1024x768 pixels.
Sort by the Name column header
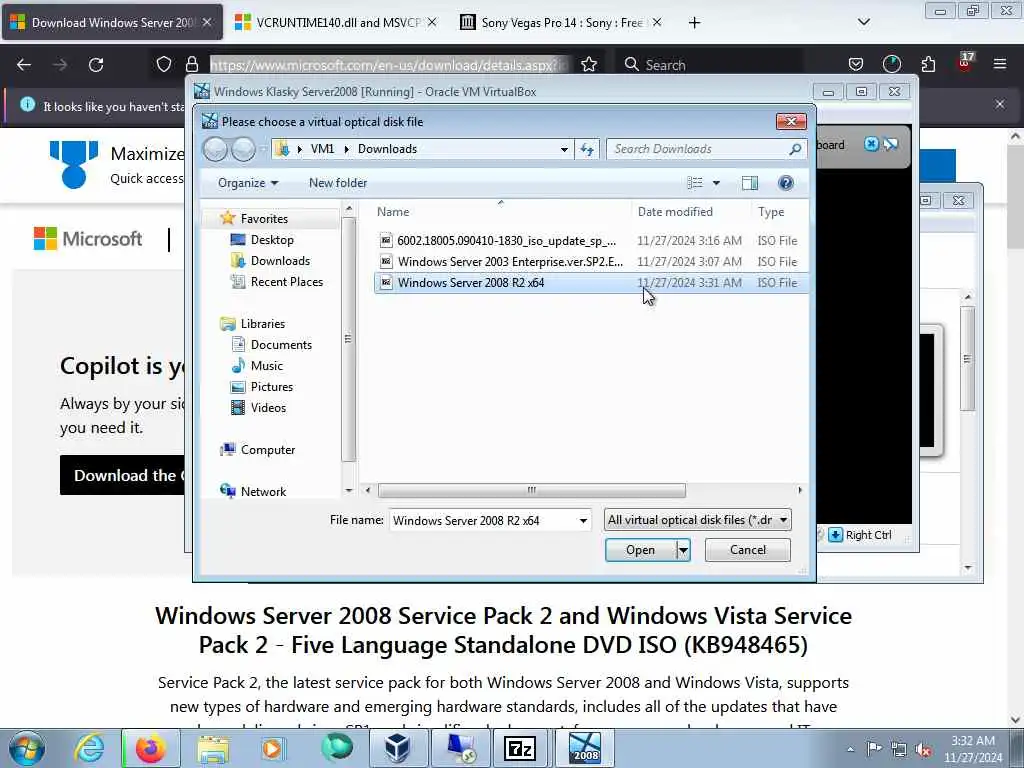(501, 212)
